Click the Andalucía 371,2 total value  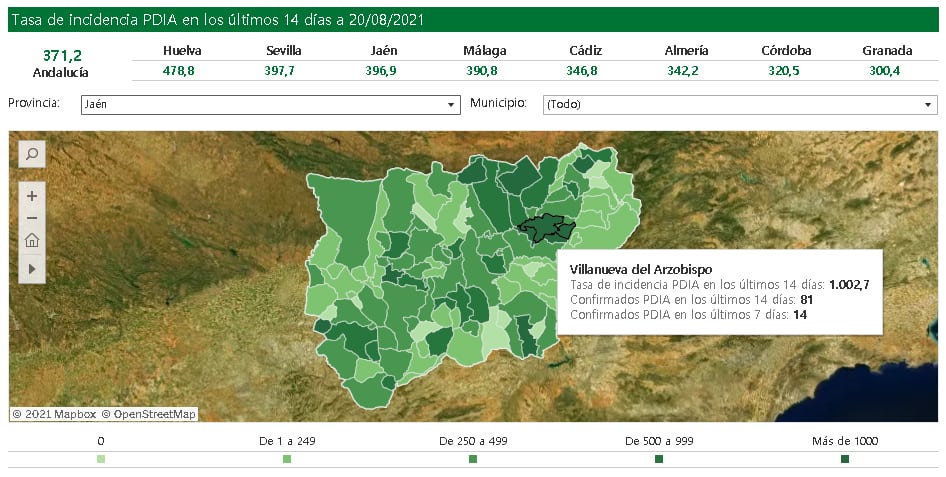pyautogui.click(x=62, y=55)
